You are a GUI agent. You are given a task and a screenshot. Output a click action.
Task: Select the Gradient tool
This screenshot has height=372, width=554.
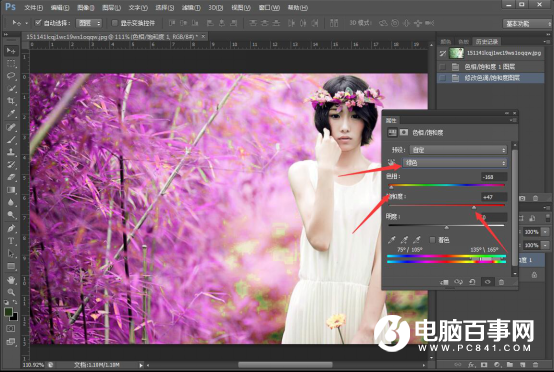(11, 190)
